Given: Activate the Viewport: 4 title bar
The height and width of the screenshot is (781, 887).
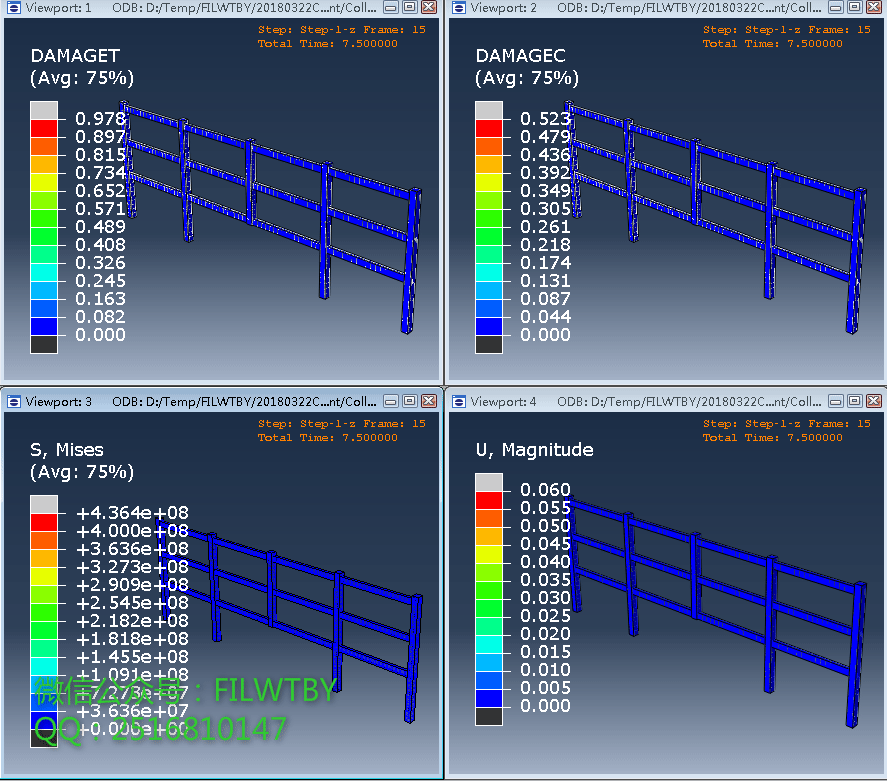Looking at the screenshot, I should click(x=667, y=402).
